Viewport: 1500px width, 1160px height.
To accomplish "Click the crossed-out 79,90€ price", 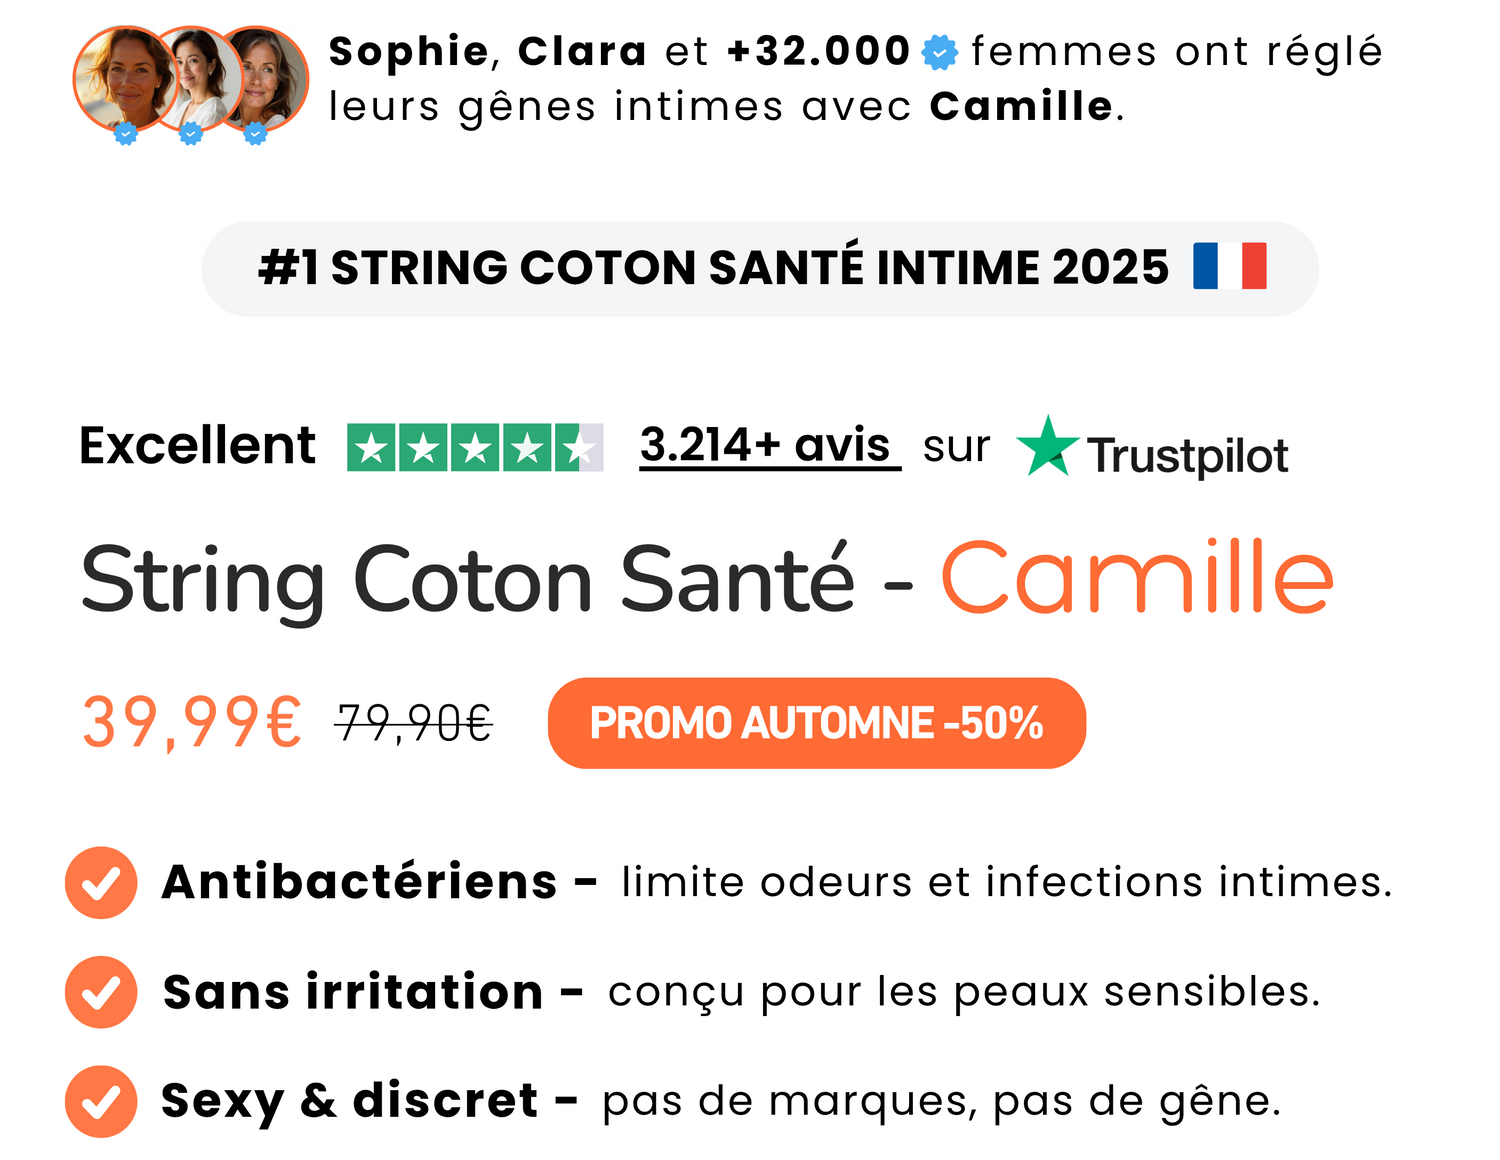I will click(414, 723).
